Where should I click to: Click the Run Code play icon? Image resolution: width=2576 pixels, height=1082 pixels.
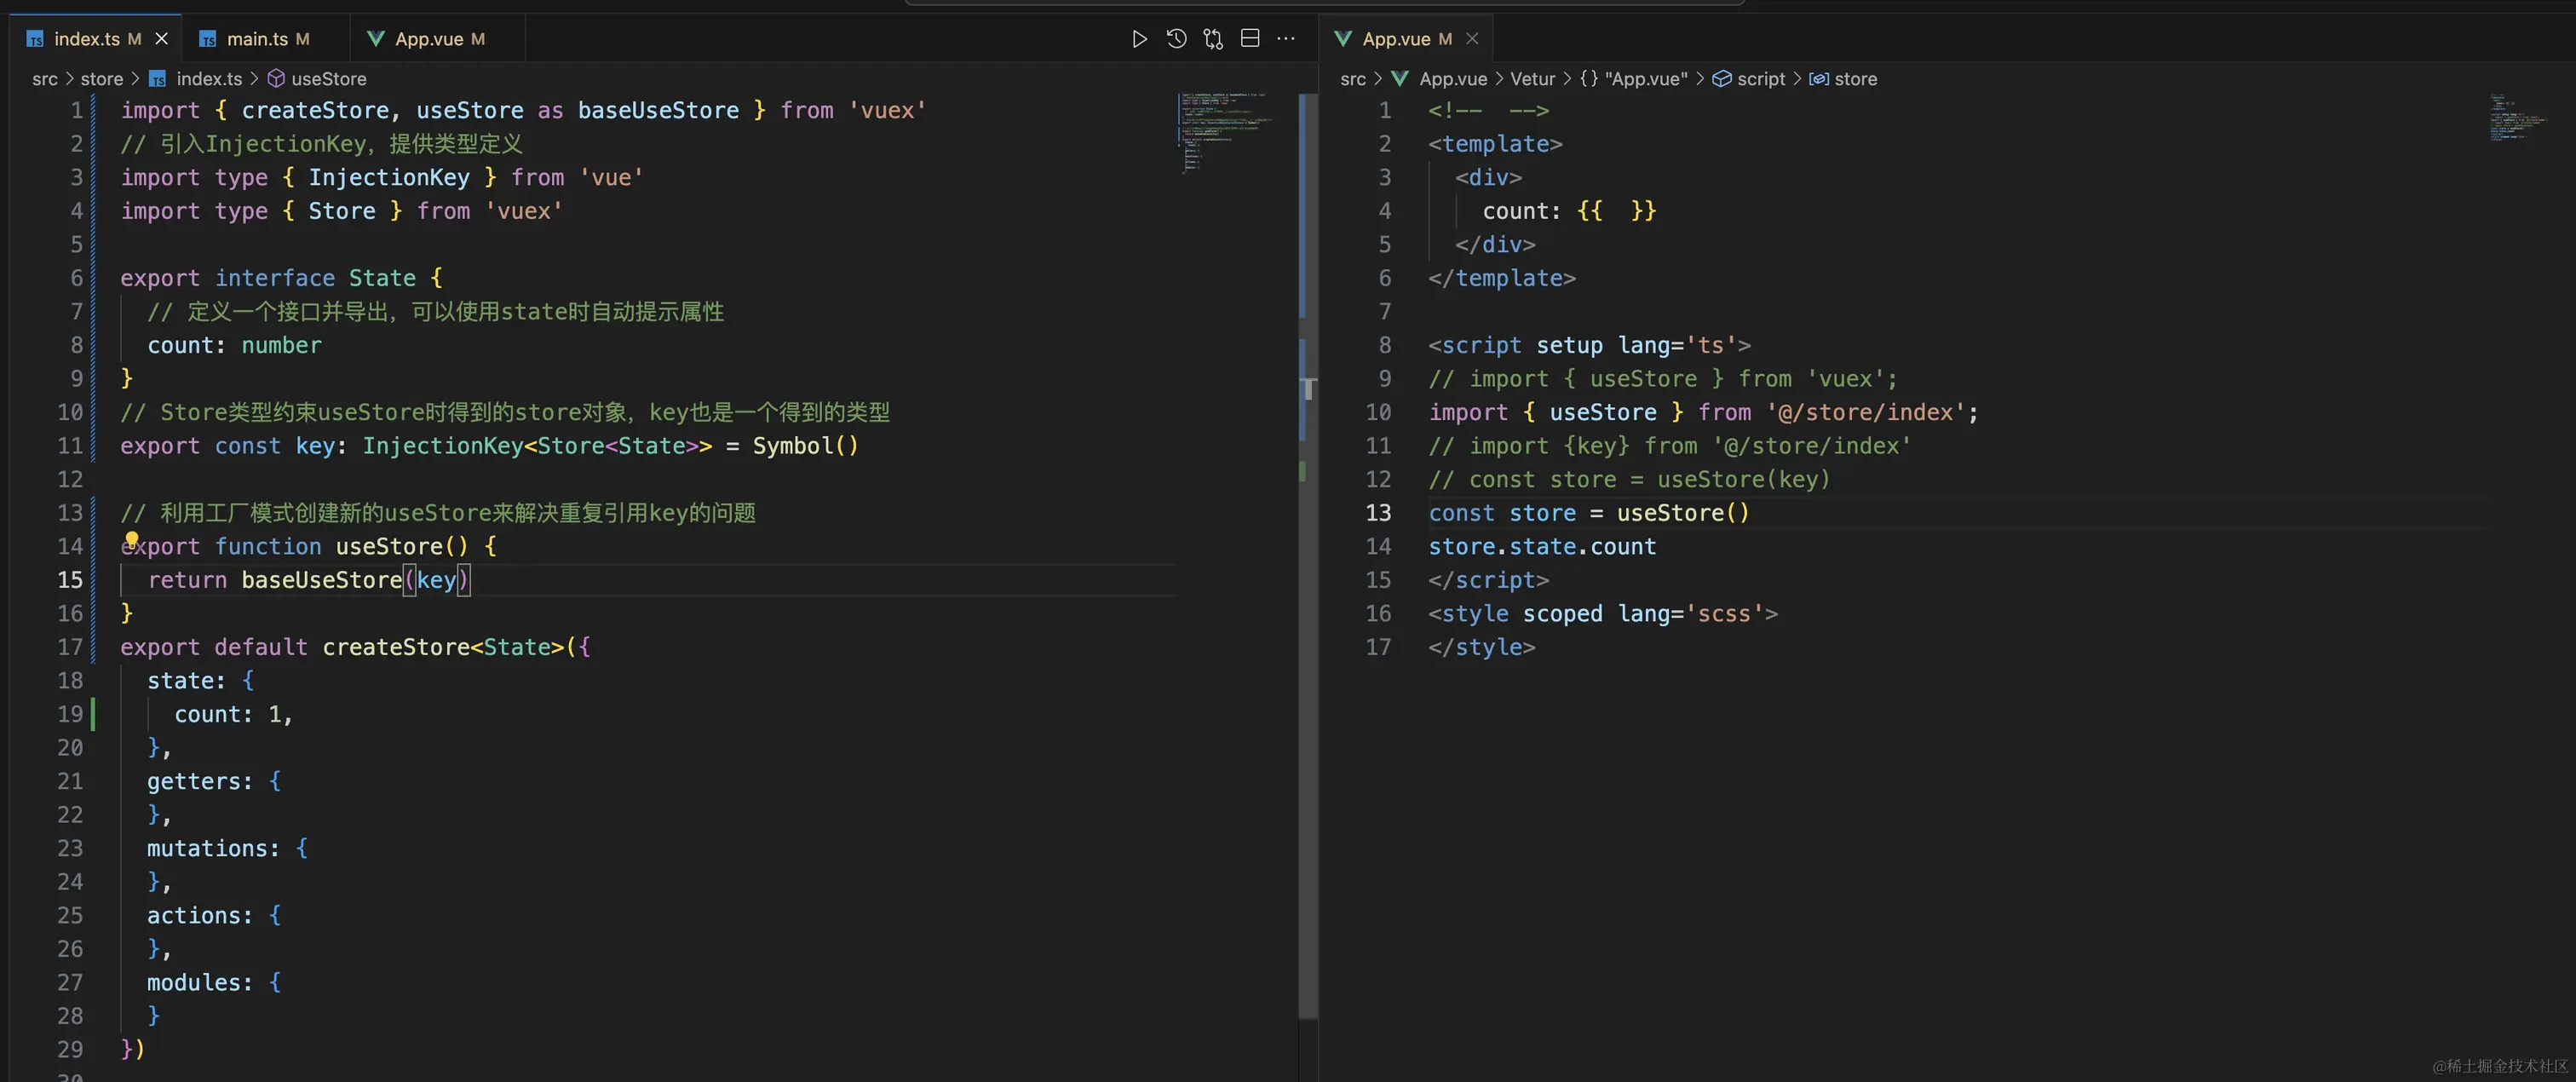point(1139,39)
